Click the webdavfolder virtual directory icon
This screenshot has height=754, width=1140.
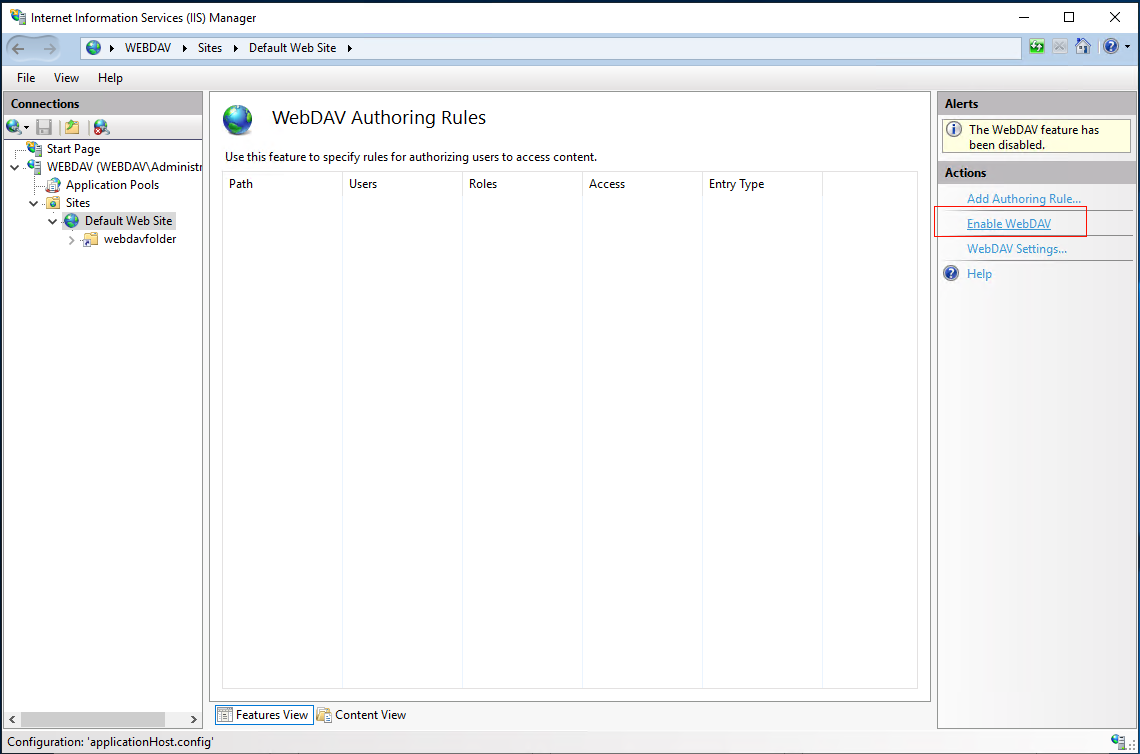(90, 239)
